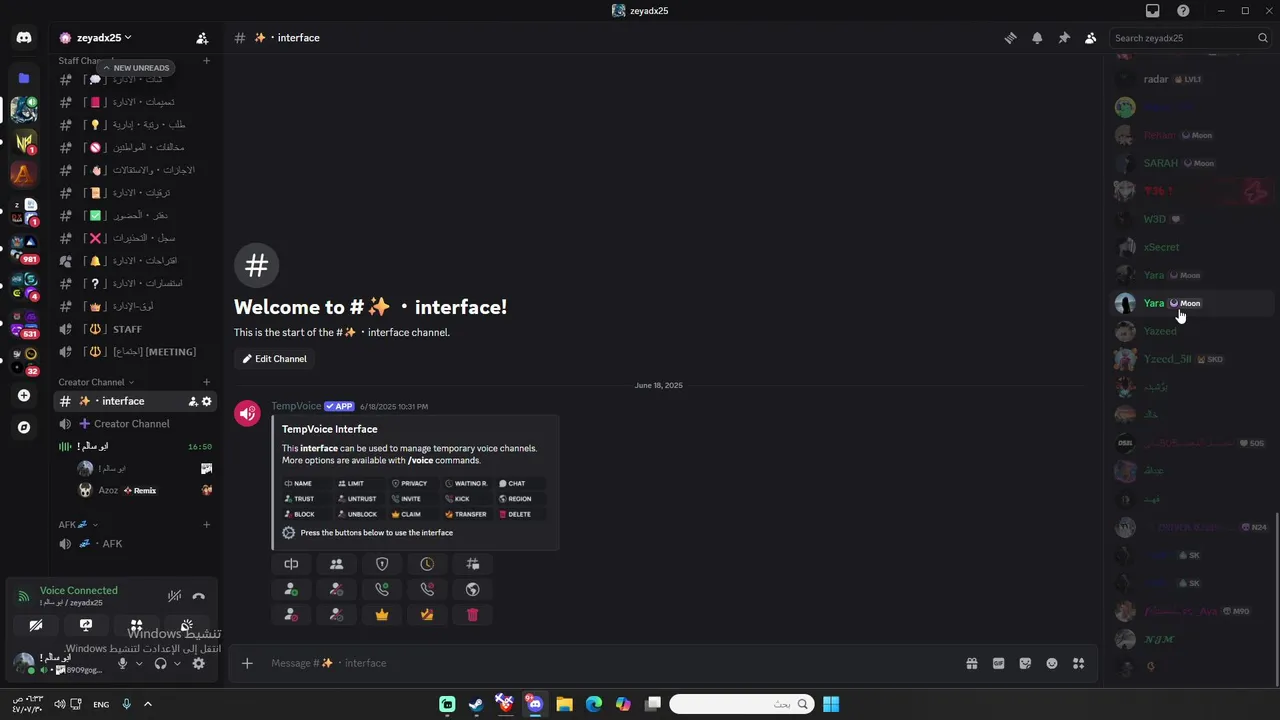1280x720 pixels.
Task: Open Steam from the Windows taskbar
Action: pos(476,704)
